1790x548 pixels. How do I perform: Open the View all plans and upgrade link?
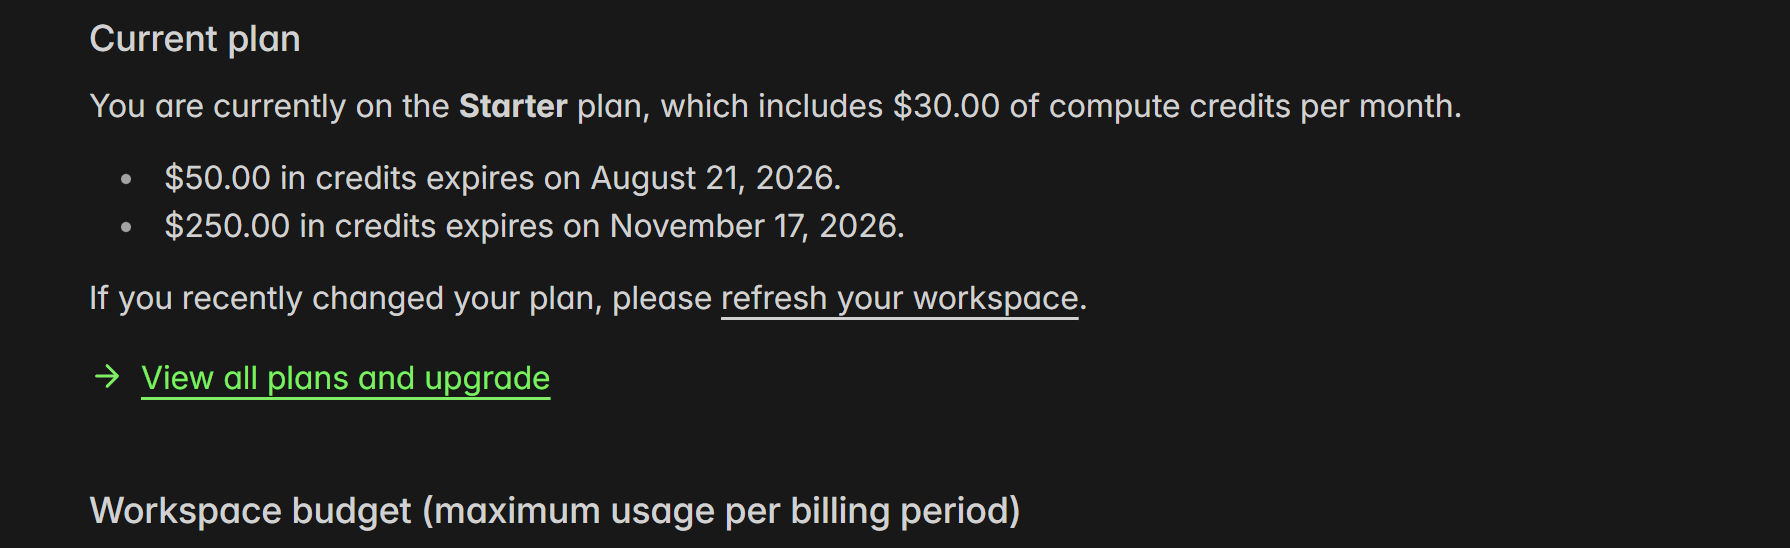345,378
